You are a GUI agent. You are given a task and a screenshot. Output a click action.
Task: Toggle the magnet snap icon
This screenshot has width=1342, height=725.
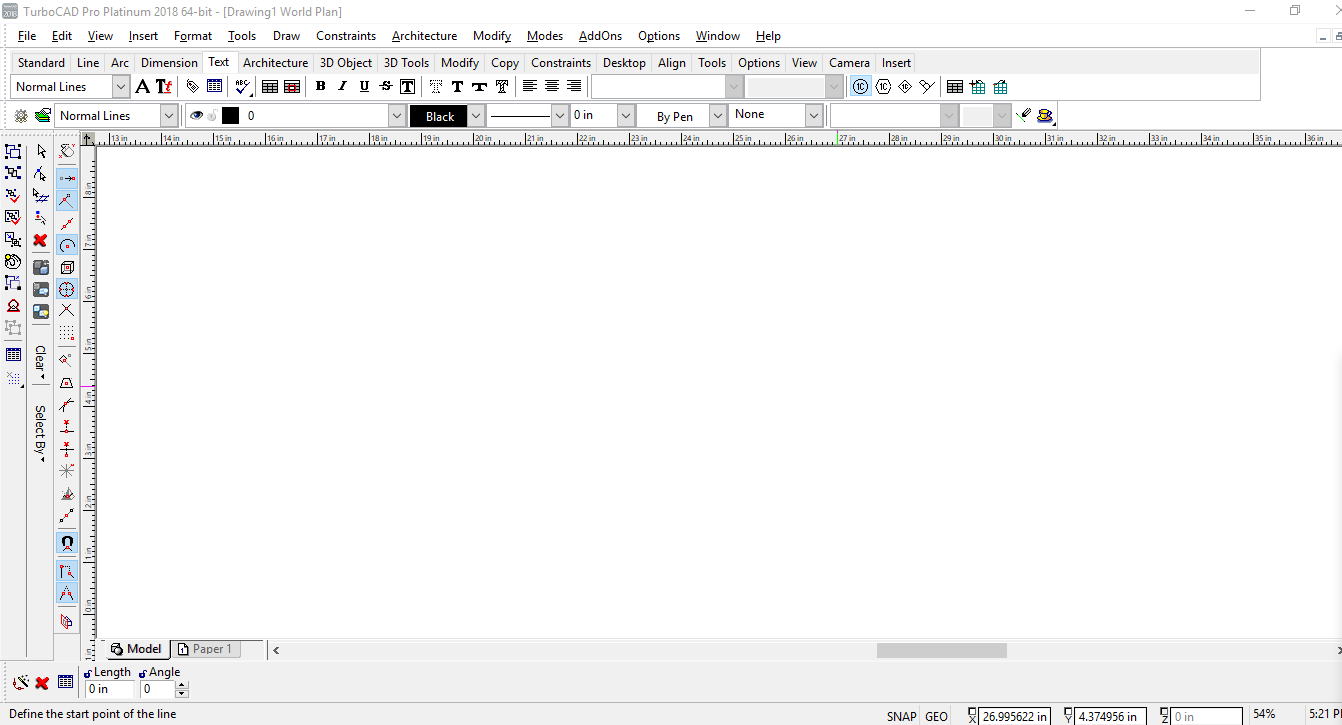pyautogui.click(x=67, y=544)
